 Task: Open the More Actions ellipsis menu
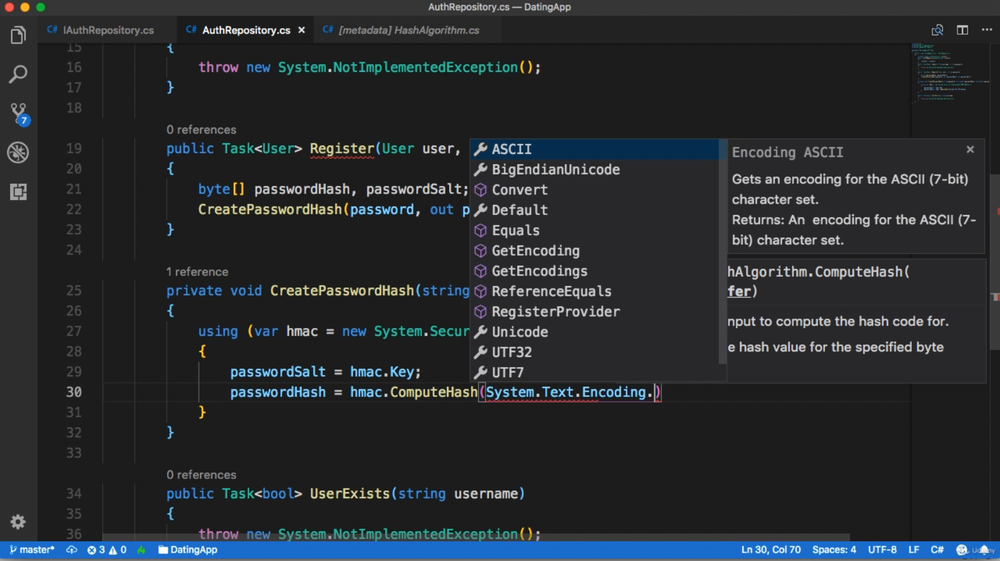click(987, 30)
